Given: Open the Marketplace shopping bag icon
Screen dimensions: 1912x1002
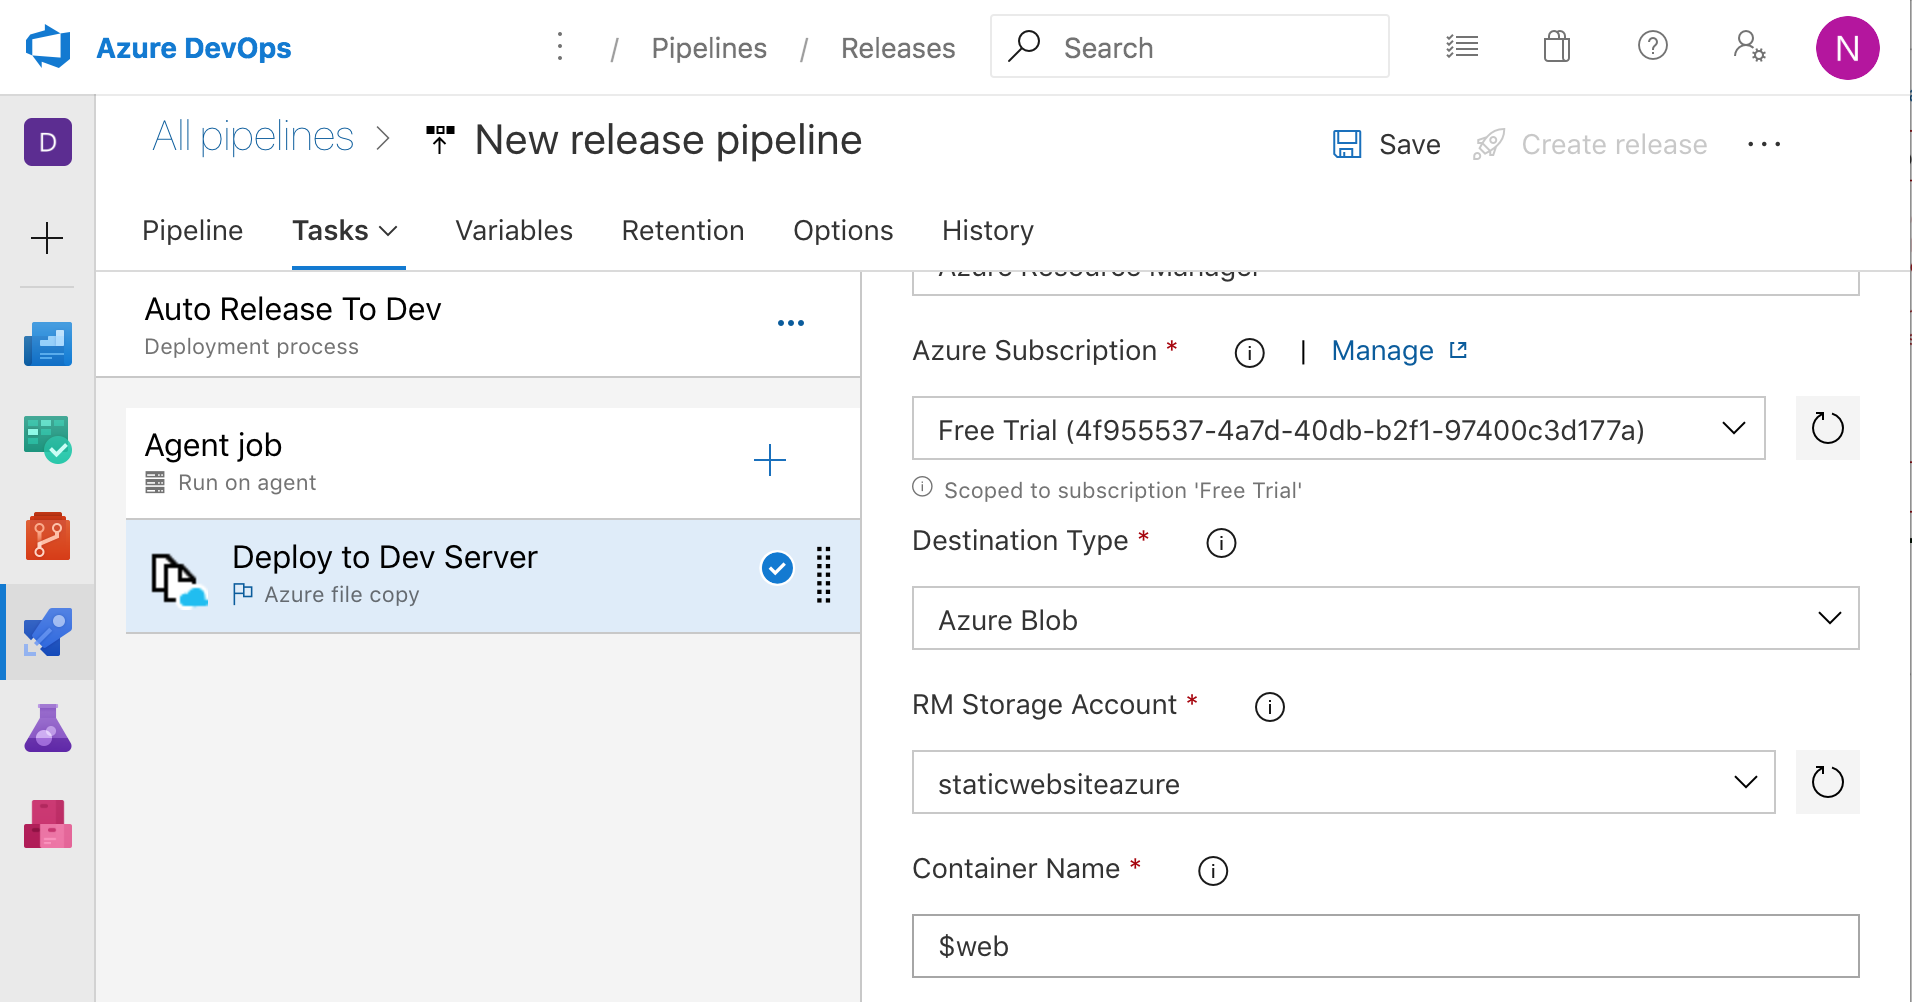Looking at the screenshot, I should 1557,46.
